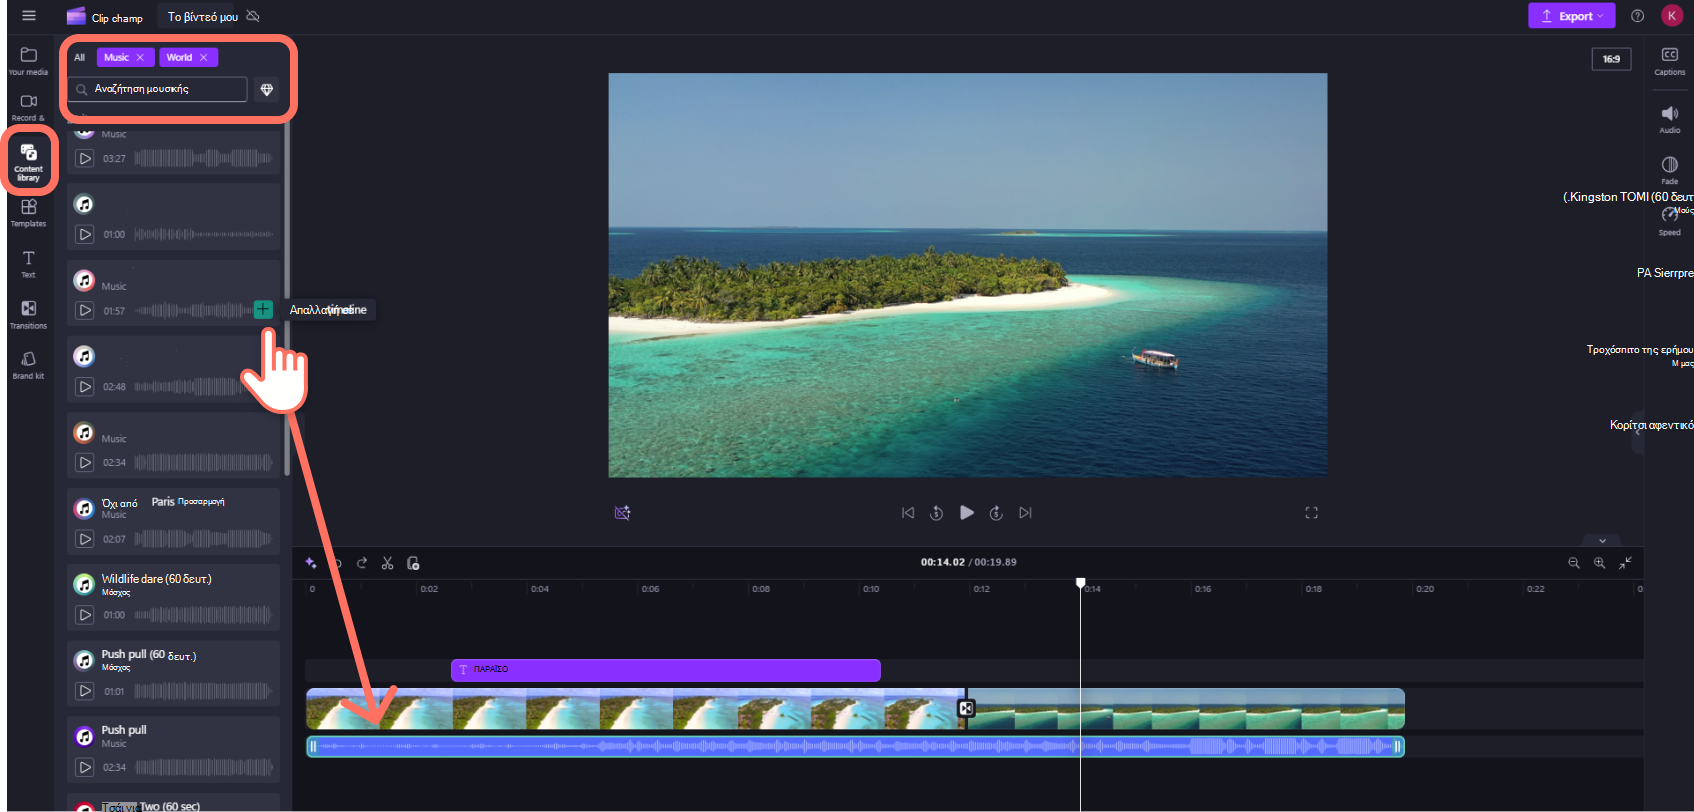Open the Brand kit tab
The height and width of the screenshot is (812, 1694).
point(29,365)
